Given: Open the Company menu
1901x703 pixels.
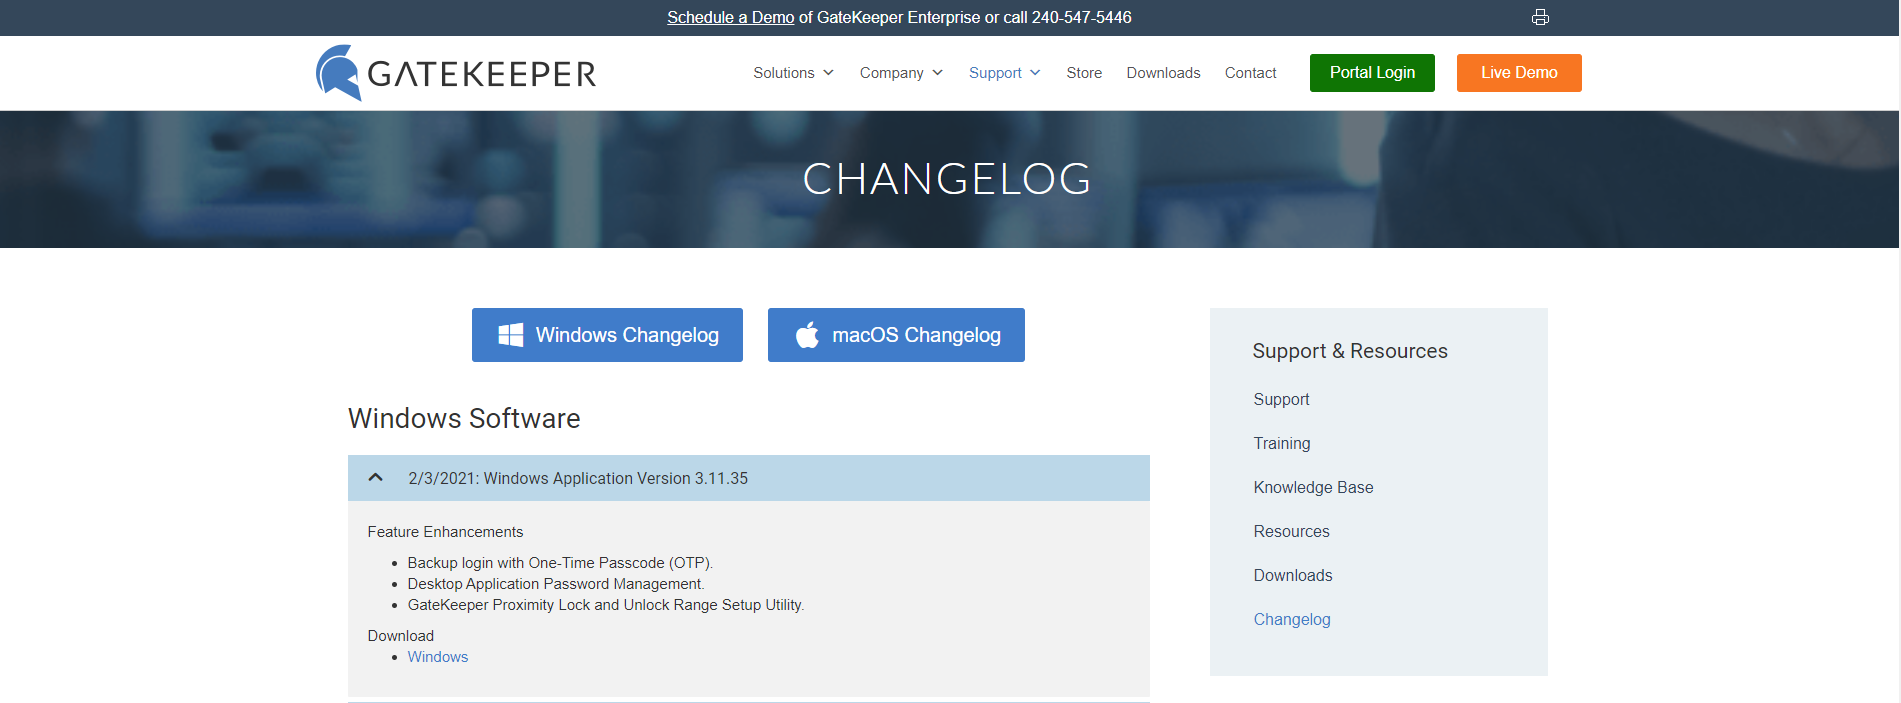Looking at the screenshot, I should point(891,73).
